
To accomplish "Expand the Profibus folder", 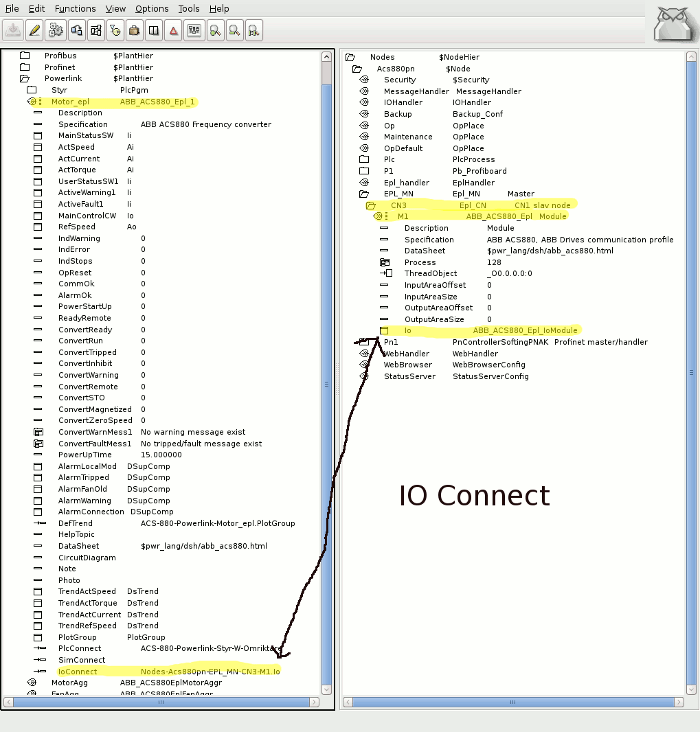I will pyautogui.click(x=25, y=55).
